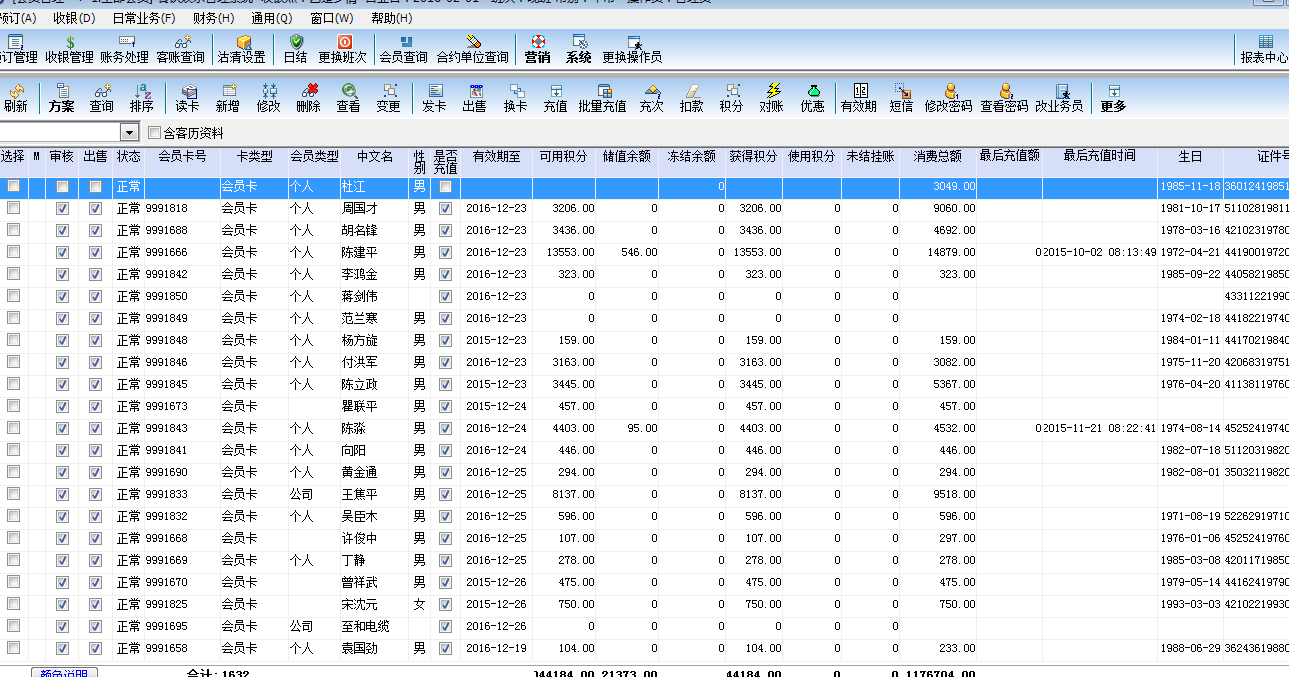Click the 发卡 issue card icon
This screenshot has width=1289, height=677.
click(434, 98)
